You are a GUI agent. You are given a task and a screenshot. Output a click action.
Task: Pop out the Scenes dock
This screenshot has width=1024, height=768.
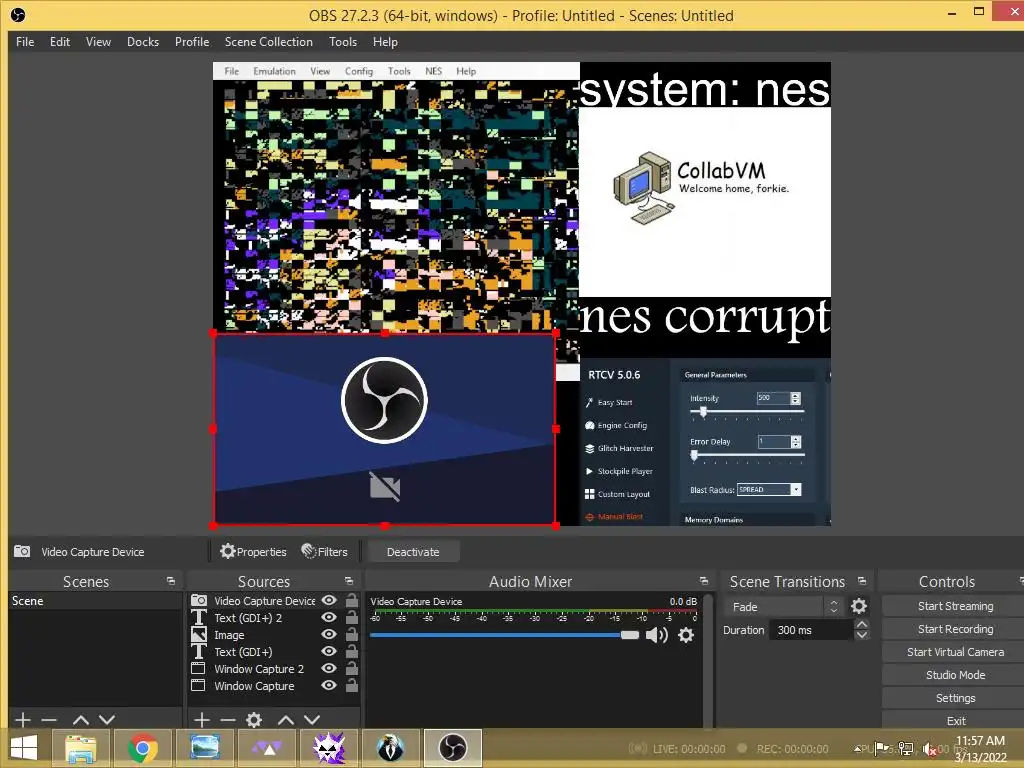(171, 581)
